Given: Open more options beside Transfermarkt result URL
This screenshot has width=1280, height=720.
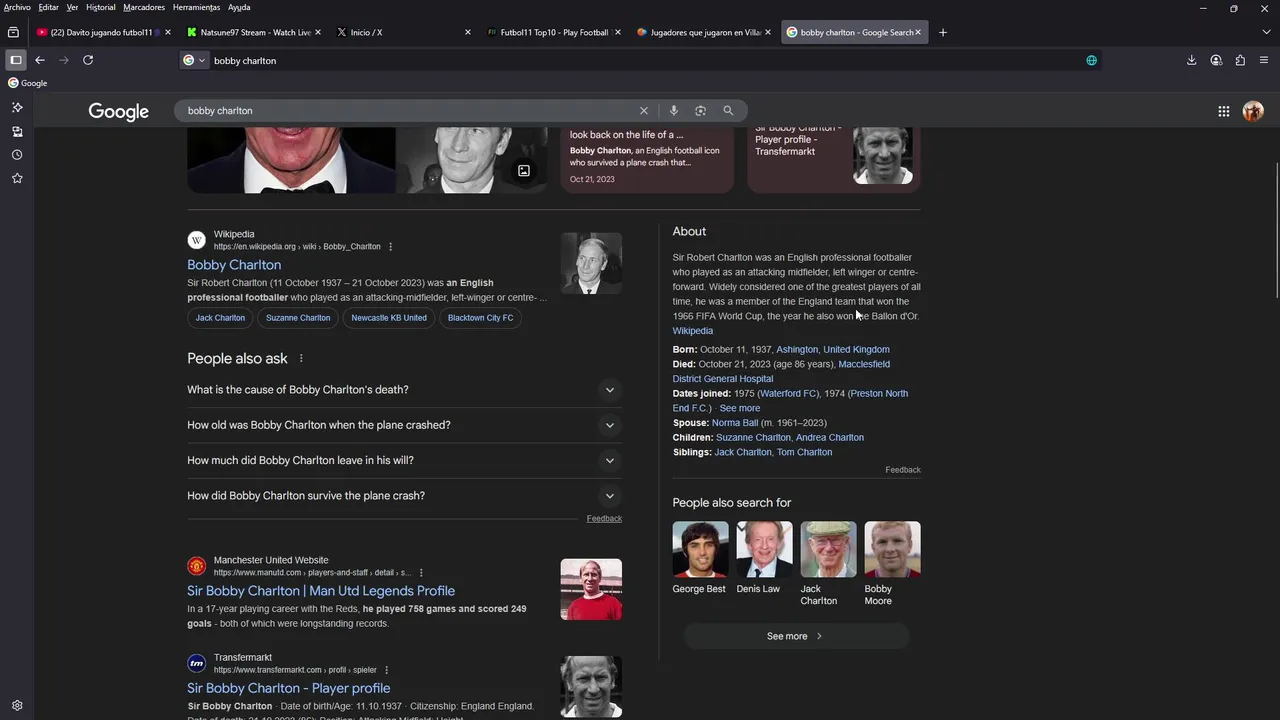Looking at the screenshot, I should pyautogui.click(x=386, y=670).
